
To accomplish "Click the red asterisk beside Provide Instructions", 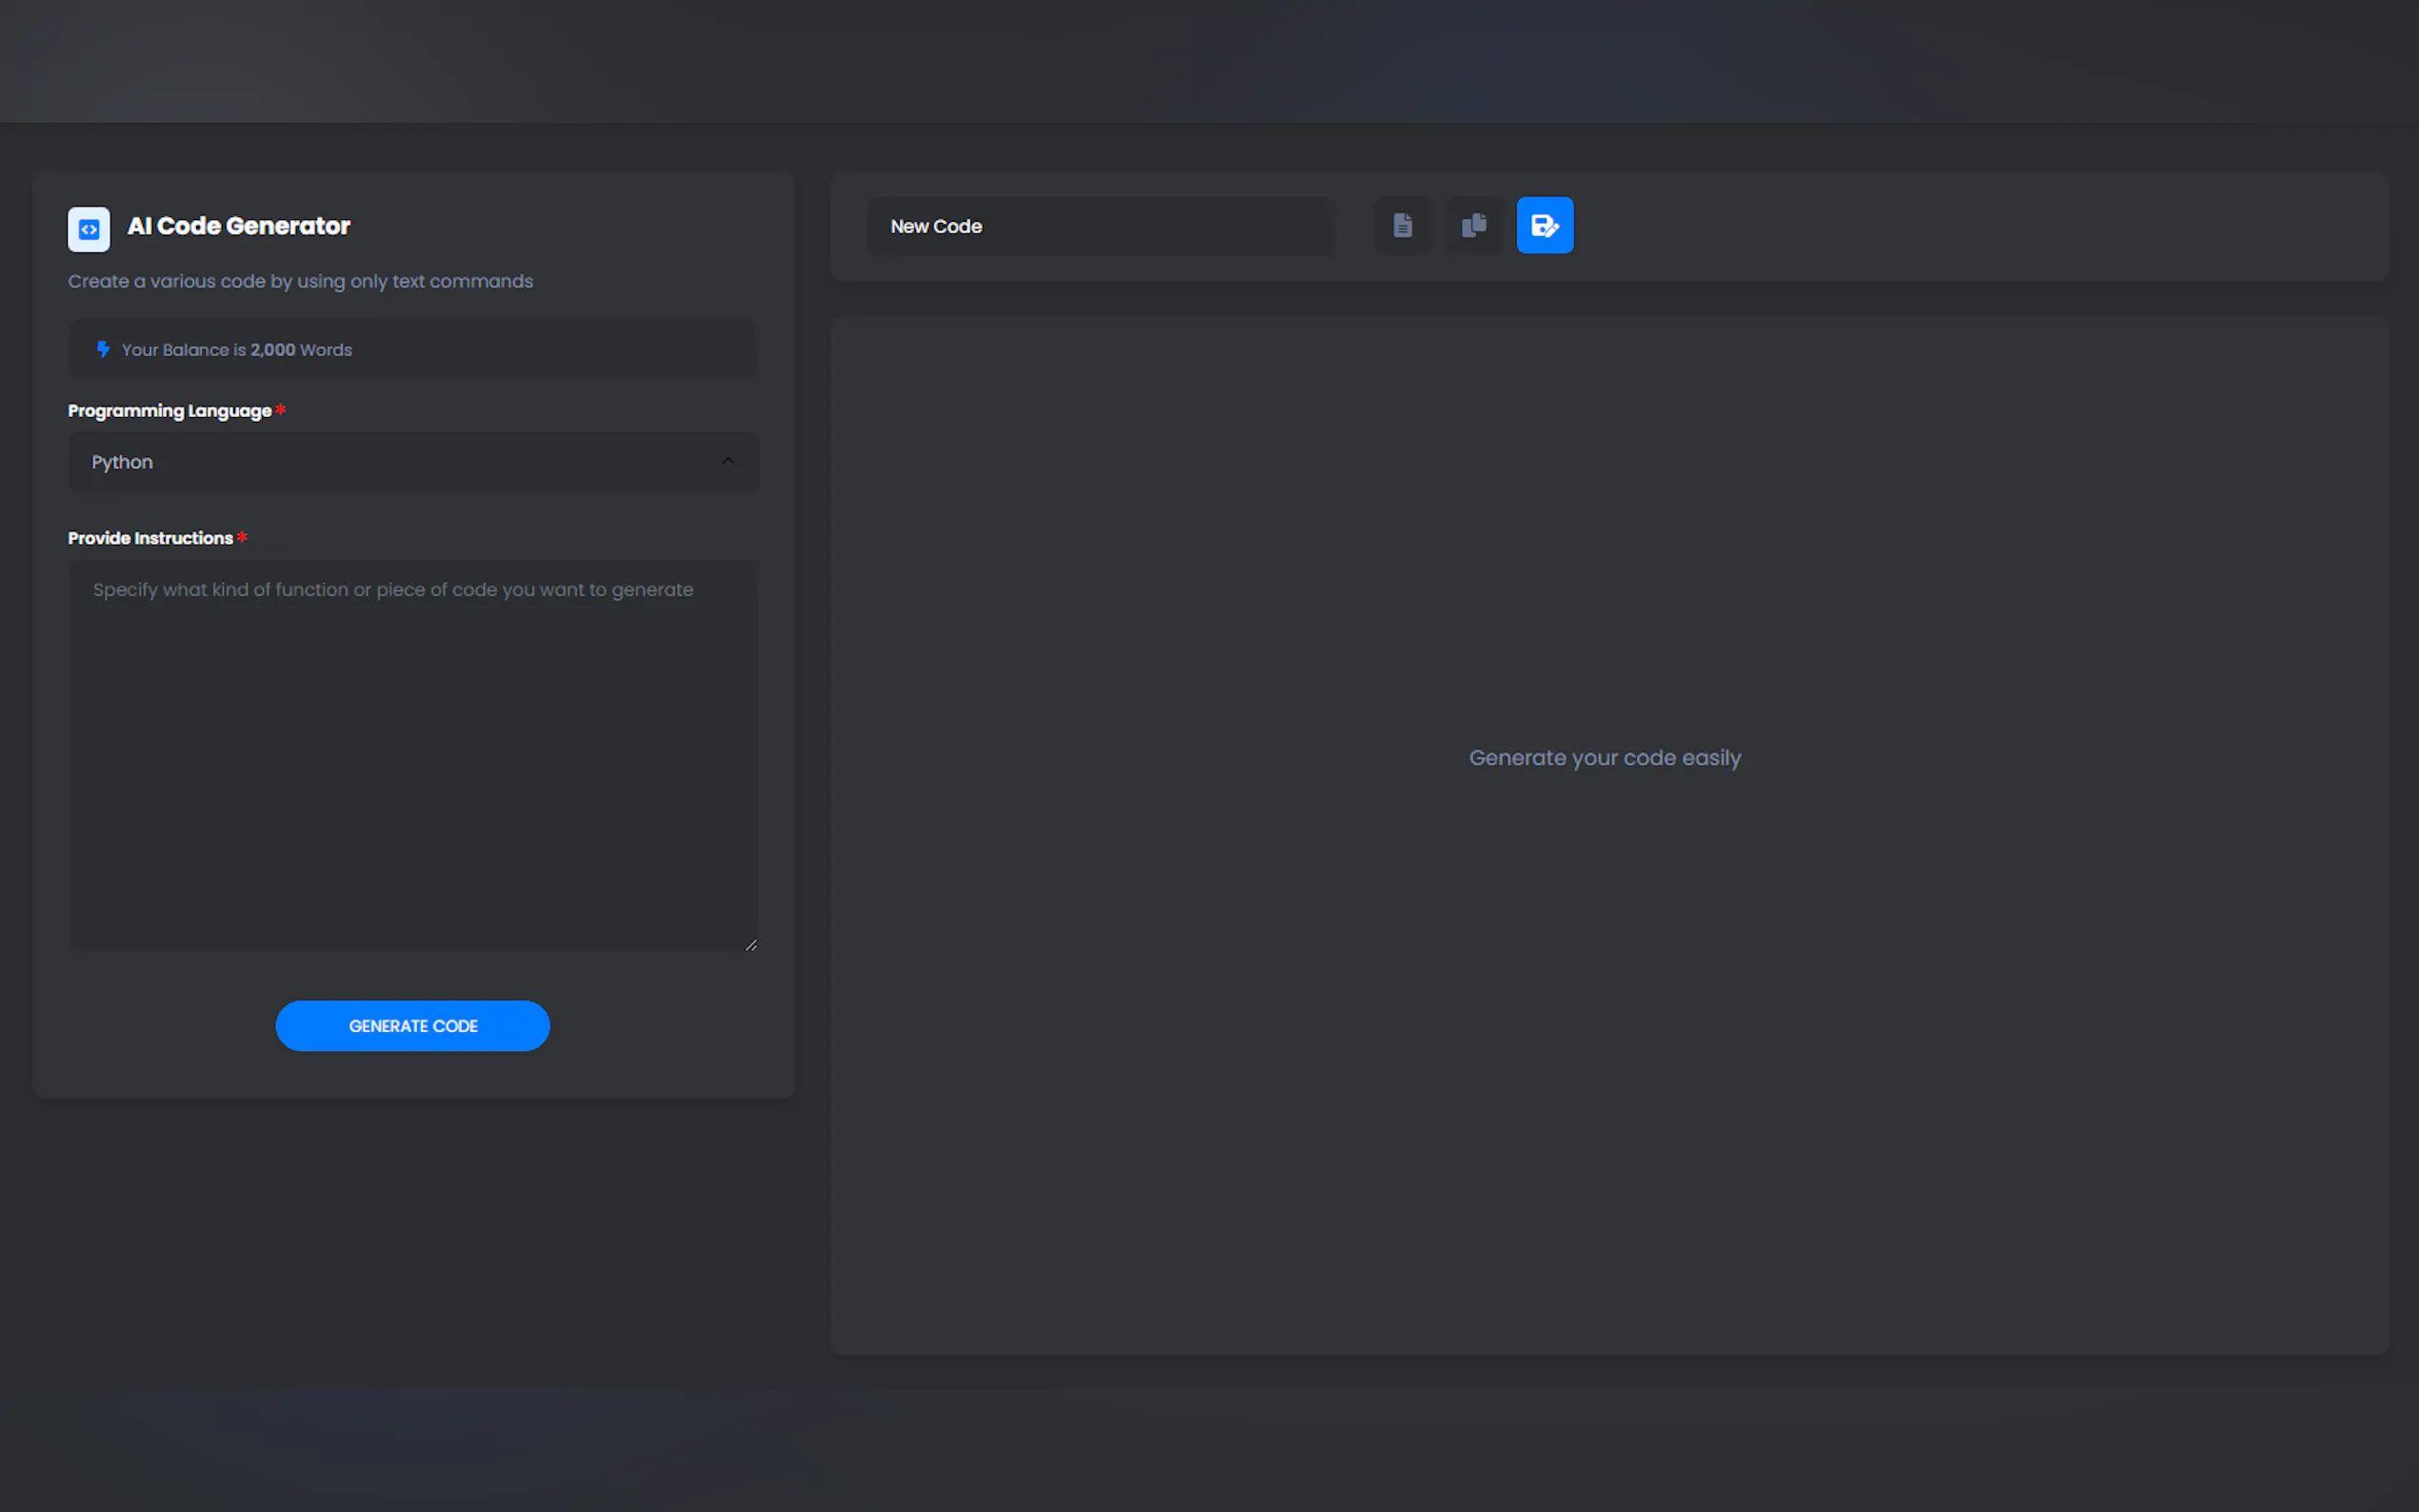I will [242, 537].
